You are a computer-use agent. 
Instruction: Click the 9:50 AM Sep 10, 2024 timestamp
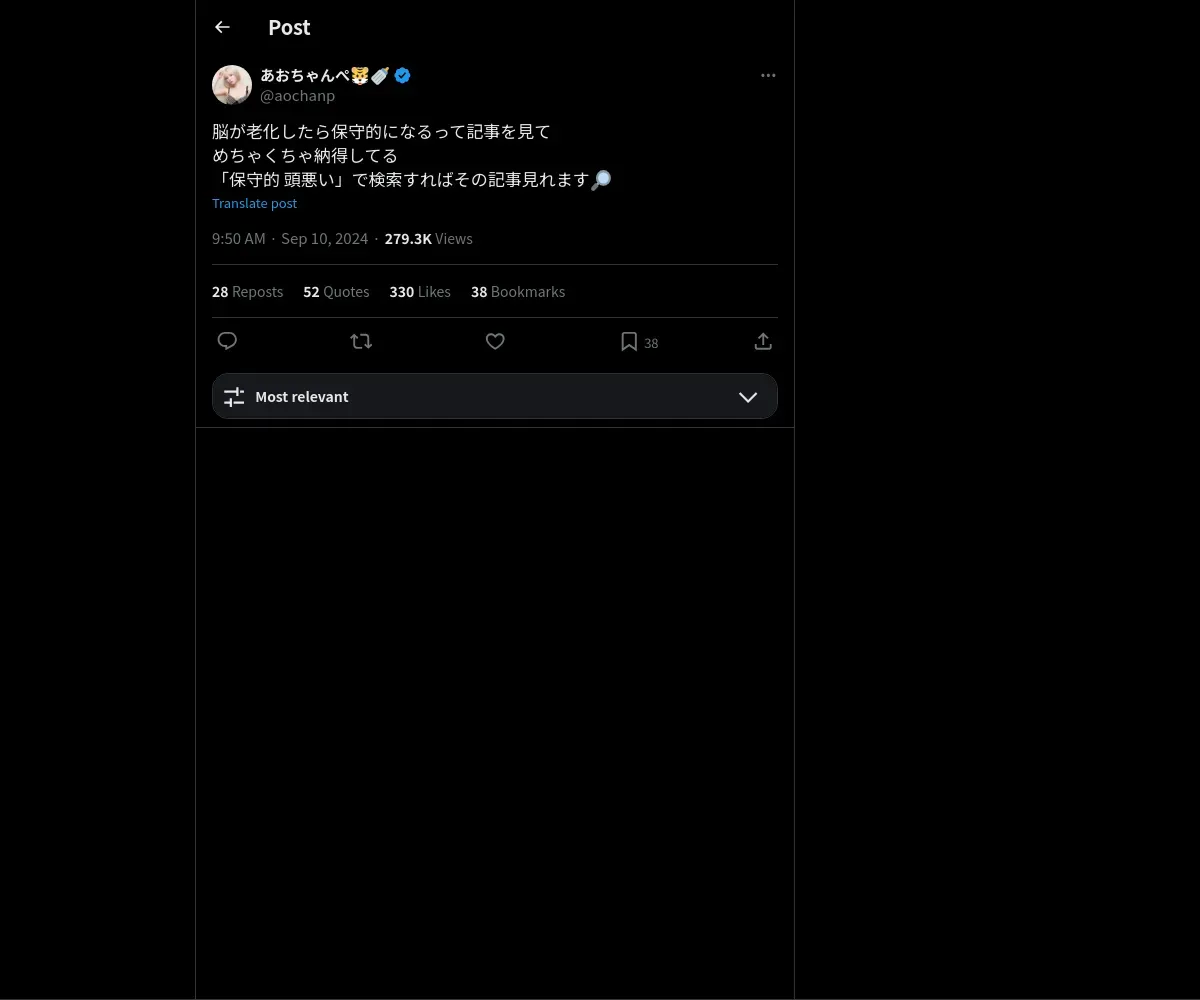(x=290, y=239)
